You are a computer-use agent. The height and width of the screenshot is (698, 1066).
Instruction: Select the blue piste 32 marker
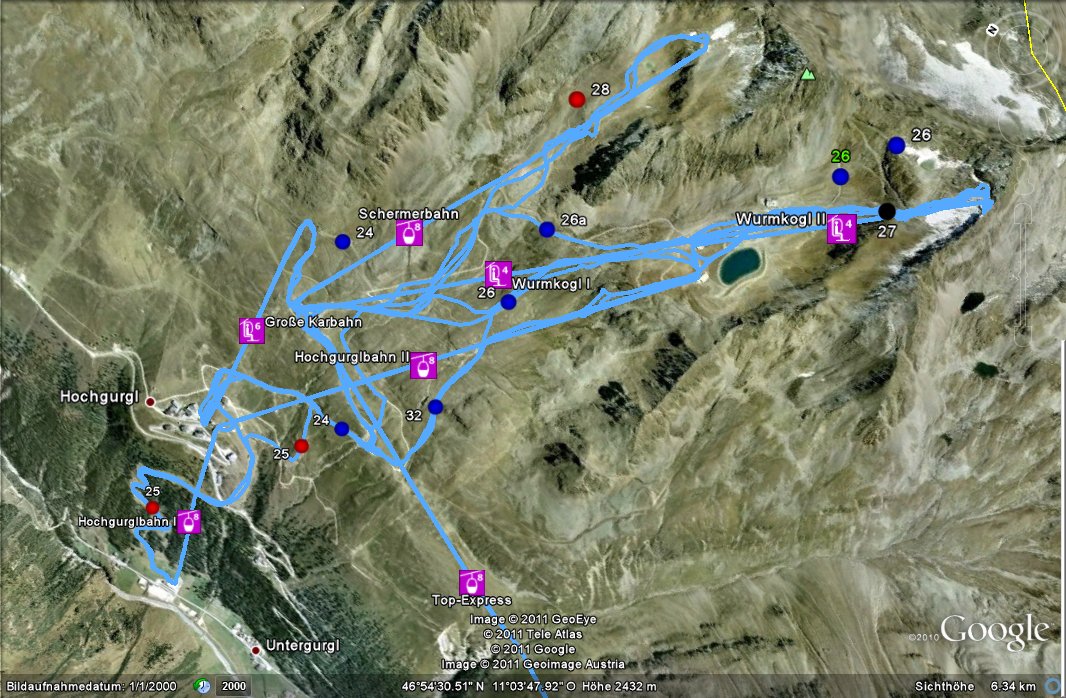(435, 407)
